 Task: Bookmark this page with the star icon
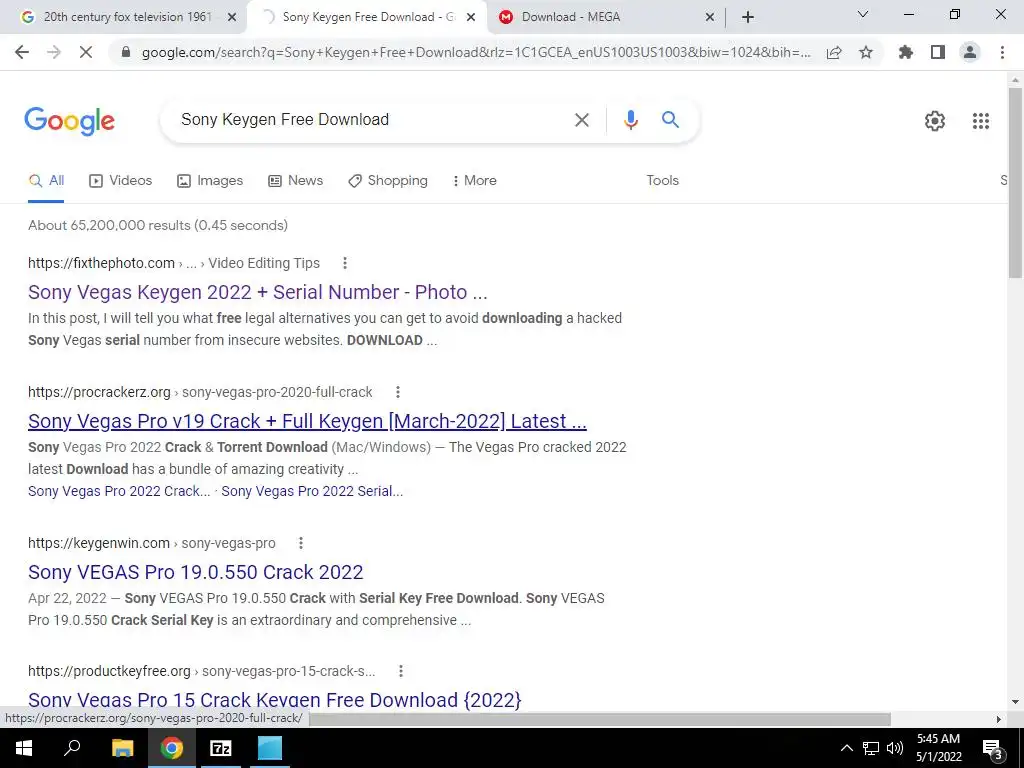[866, 52]
